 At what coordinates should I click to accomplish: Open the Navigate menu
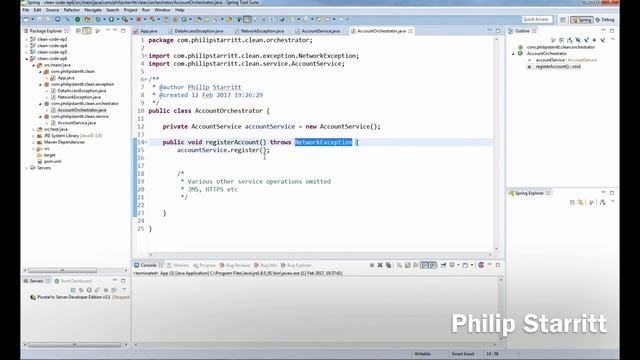(93, 10)
